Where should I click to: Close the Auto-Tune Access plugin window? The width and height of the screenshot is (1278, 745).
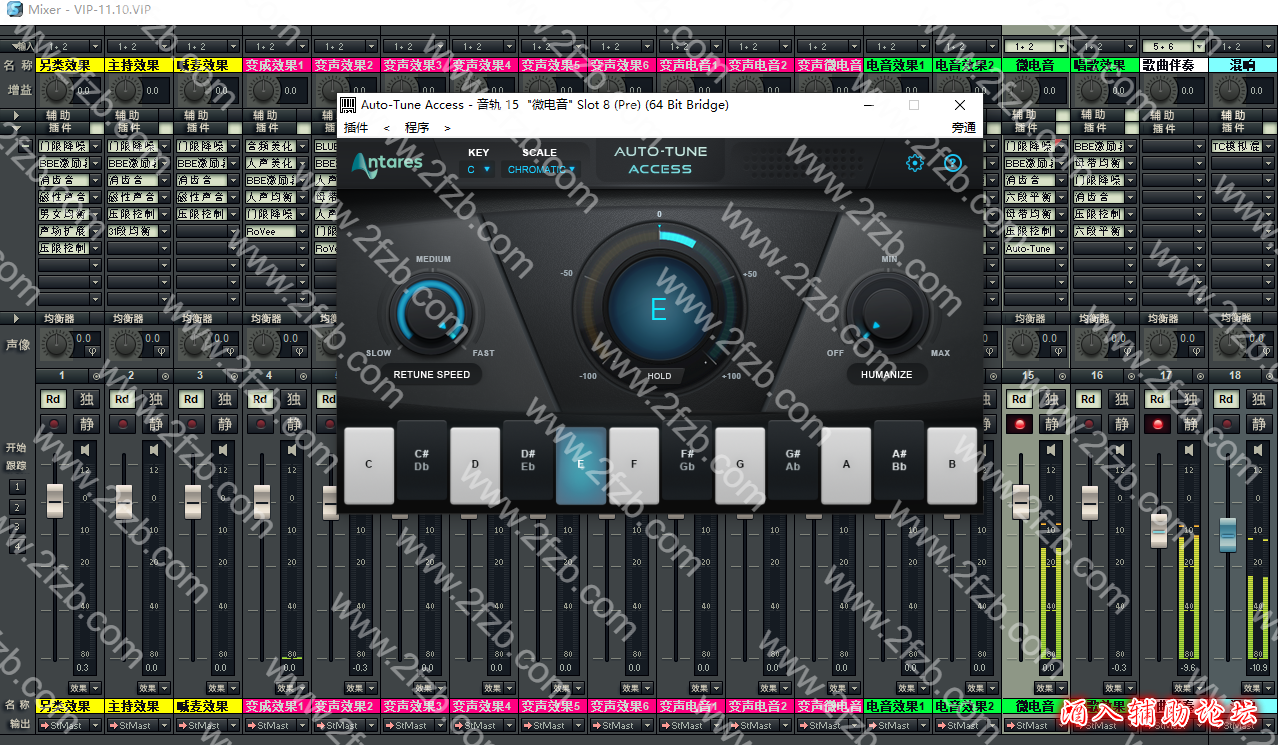(x=960, y=105)
